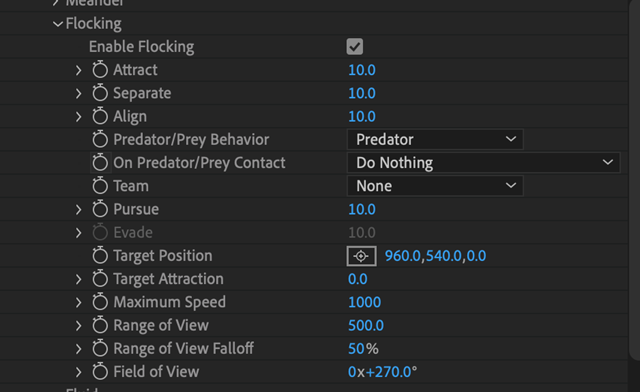Image resolution: width=640 pixels, height=392 pixels.
Task: Click the Field of View angle value
Action: (x=382, y=372)
